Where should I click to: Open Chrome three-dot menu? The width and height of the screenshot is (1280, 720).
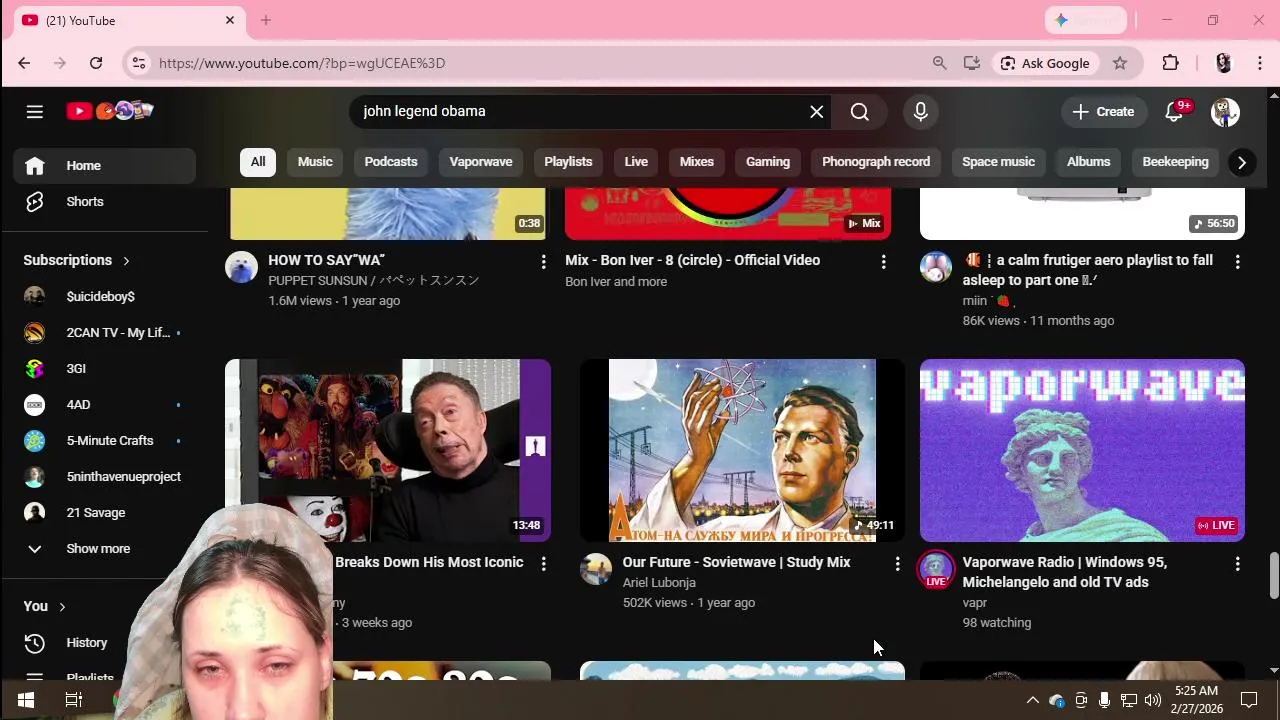[x=1259, y=63]
